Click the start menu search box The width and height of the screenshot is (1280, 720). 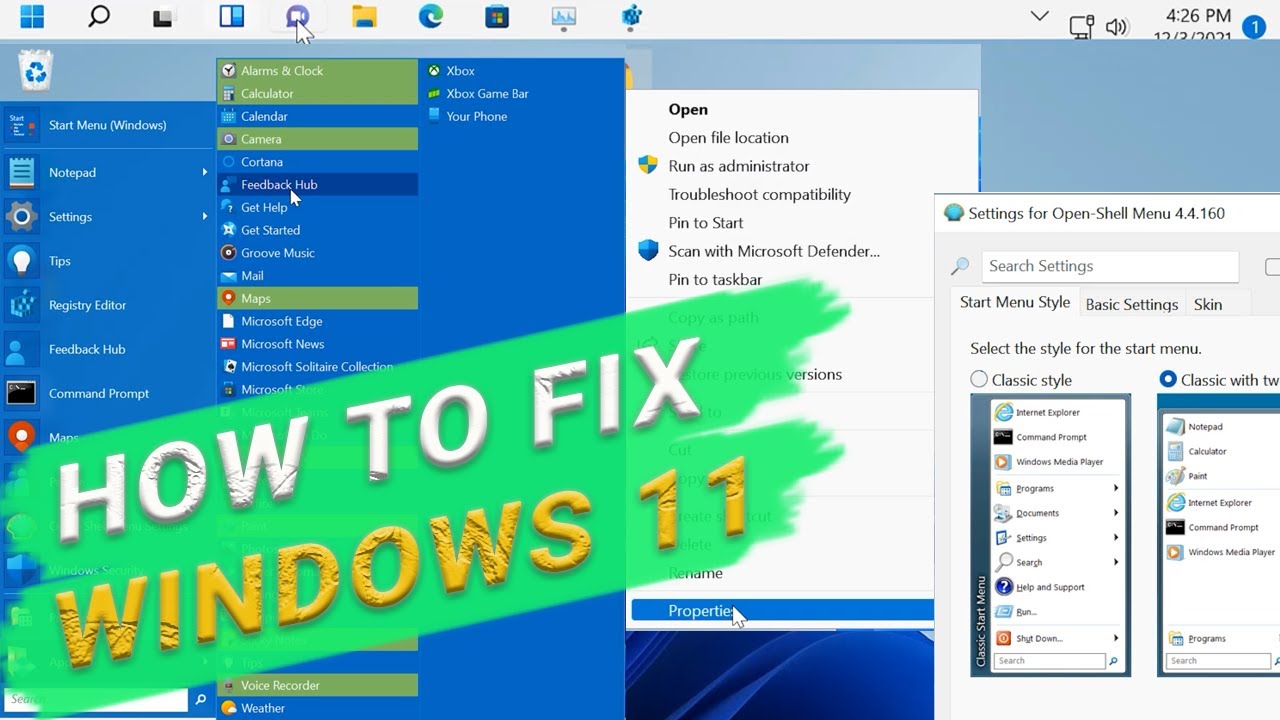pos(97,699)
